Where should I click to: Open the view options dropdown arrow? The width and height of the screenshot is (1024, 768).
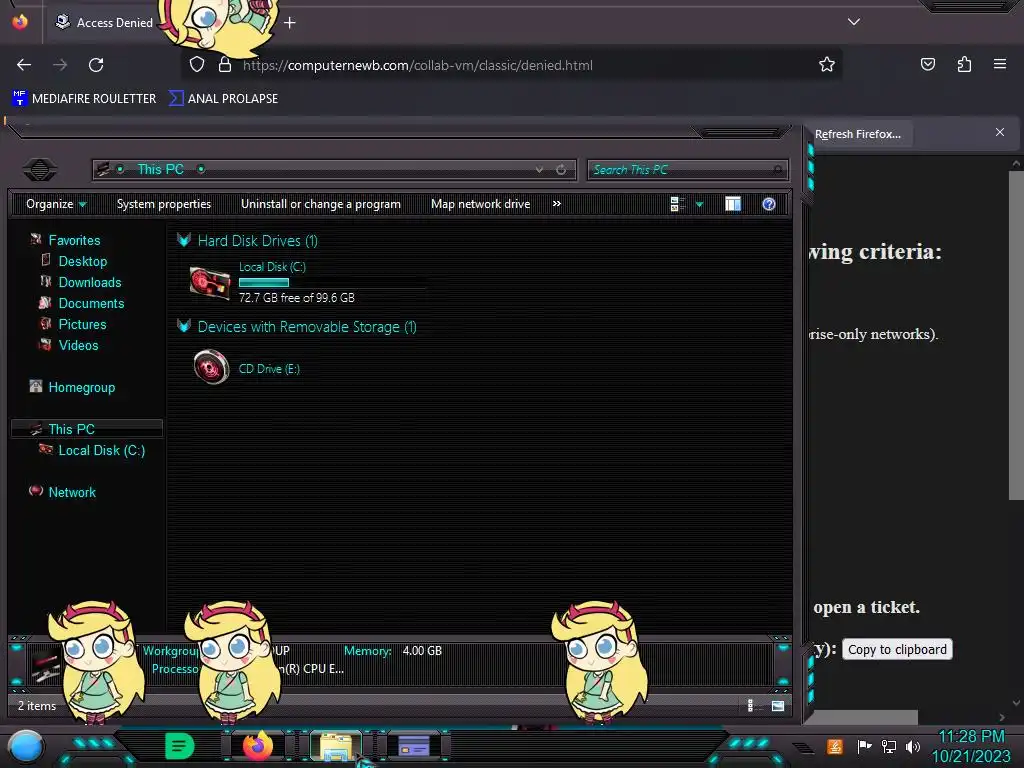pyautogui.click(x=699, y=204)
